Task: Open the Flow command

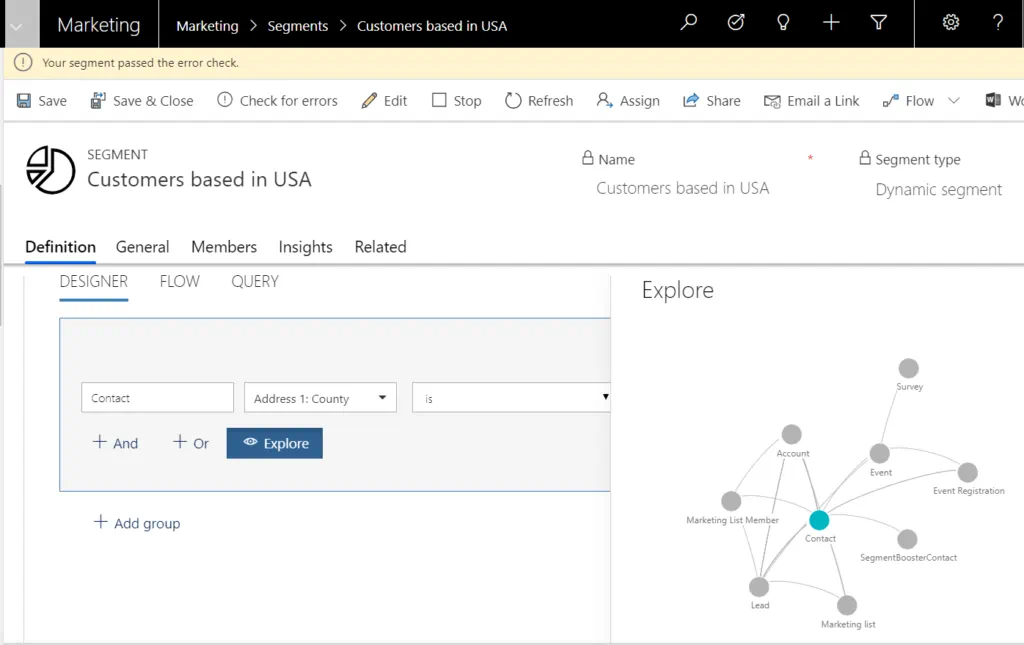Action: [908, 101]
